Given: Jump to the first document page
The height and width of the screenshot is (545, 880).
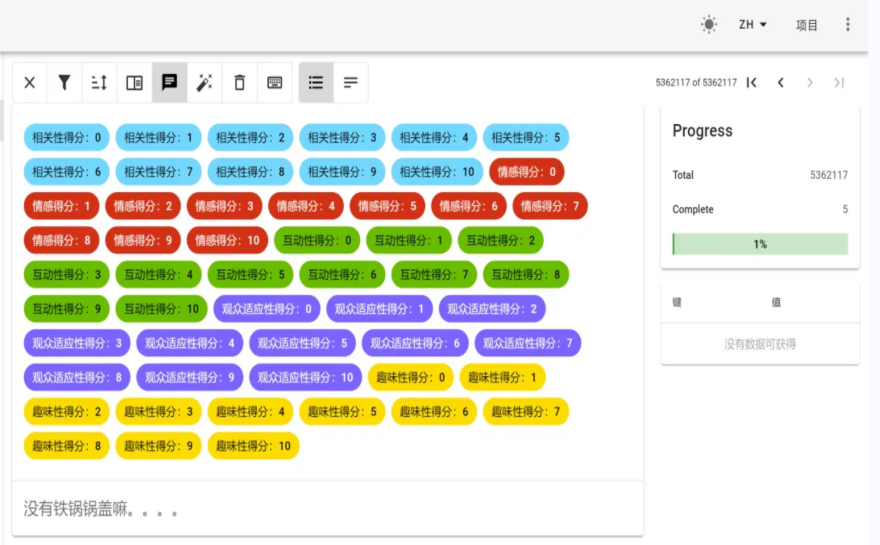Looking at the screenshot, I should pyautogui.click(x=752, y=83).
